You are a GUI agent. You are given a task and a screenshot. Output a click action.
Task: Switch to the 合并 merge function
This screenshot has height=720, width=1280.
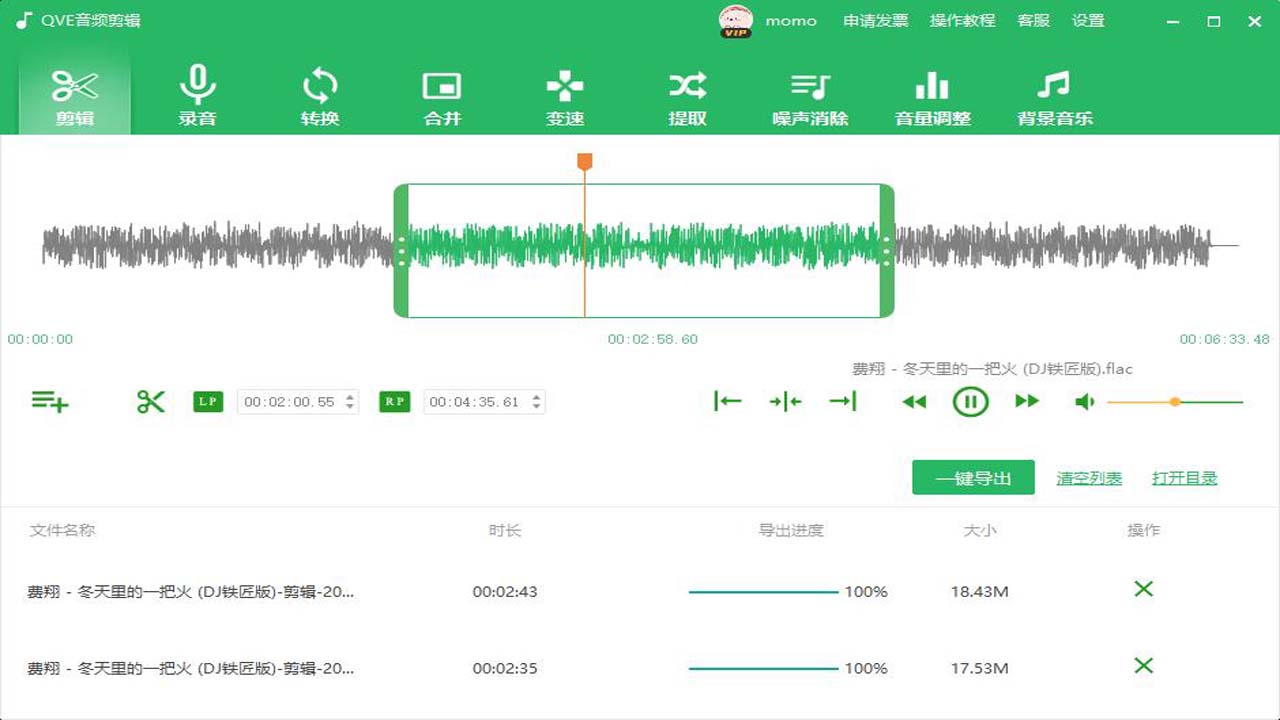point(442,95)
